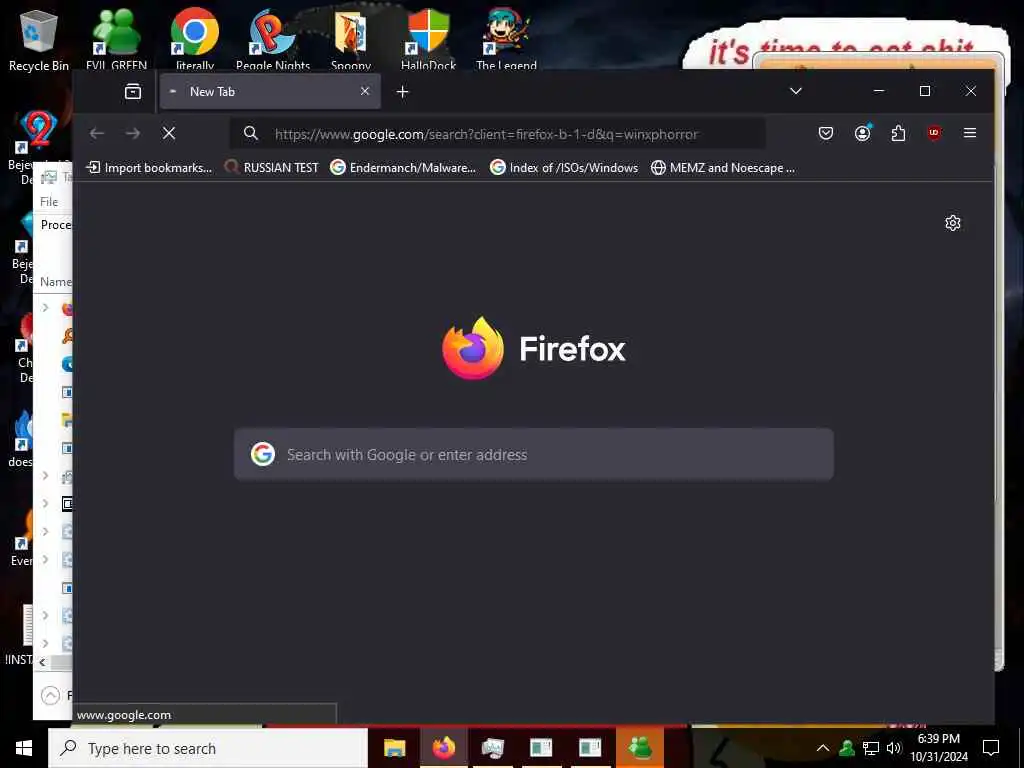Open the Chrome desktop shortcut
The height and width of the screenshot is (768, 1024).
pos(195,39)
